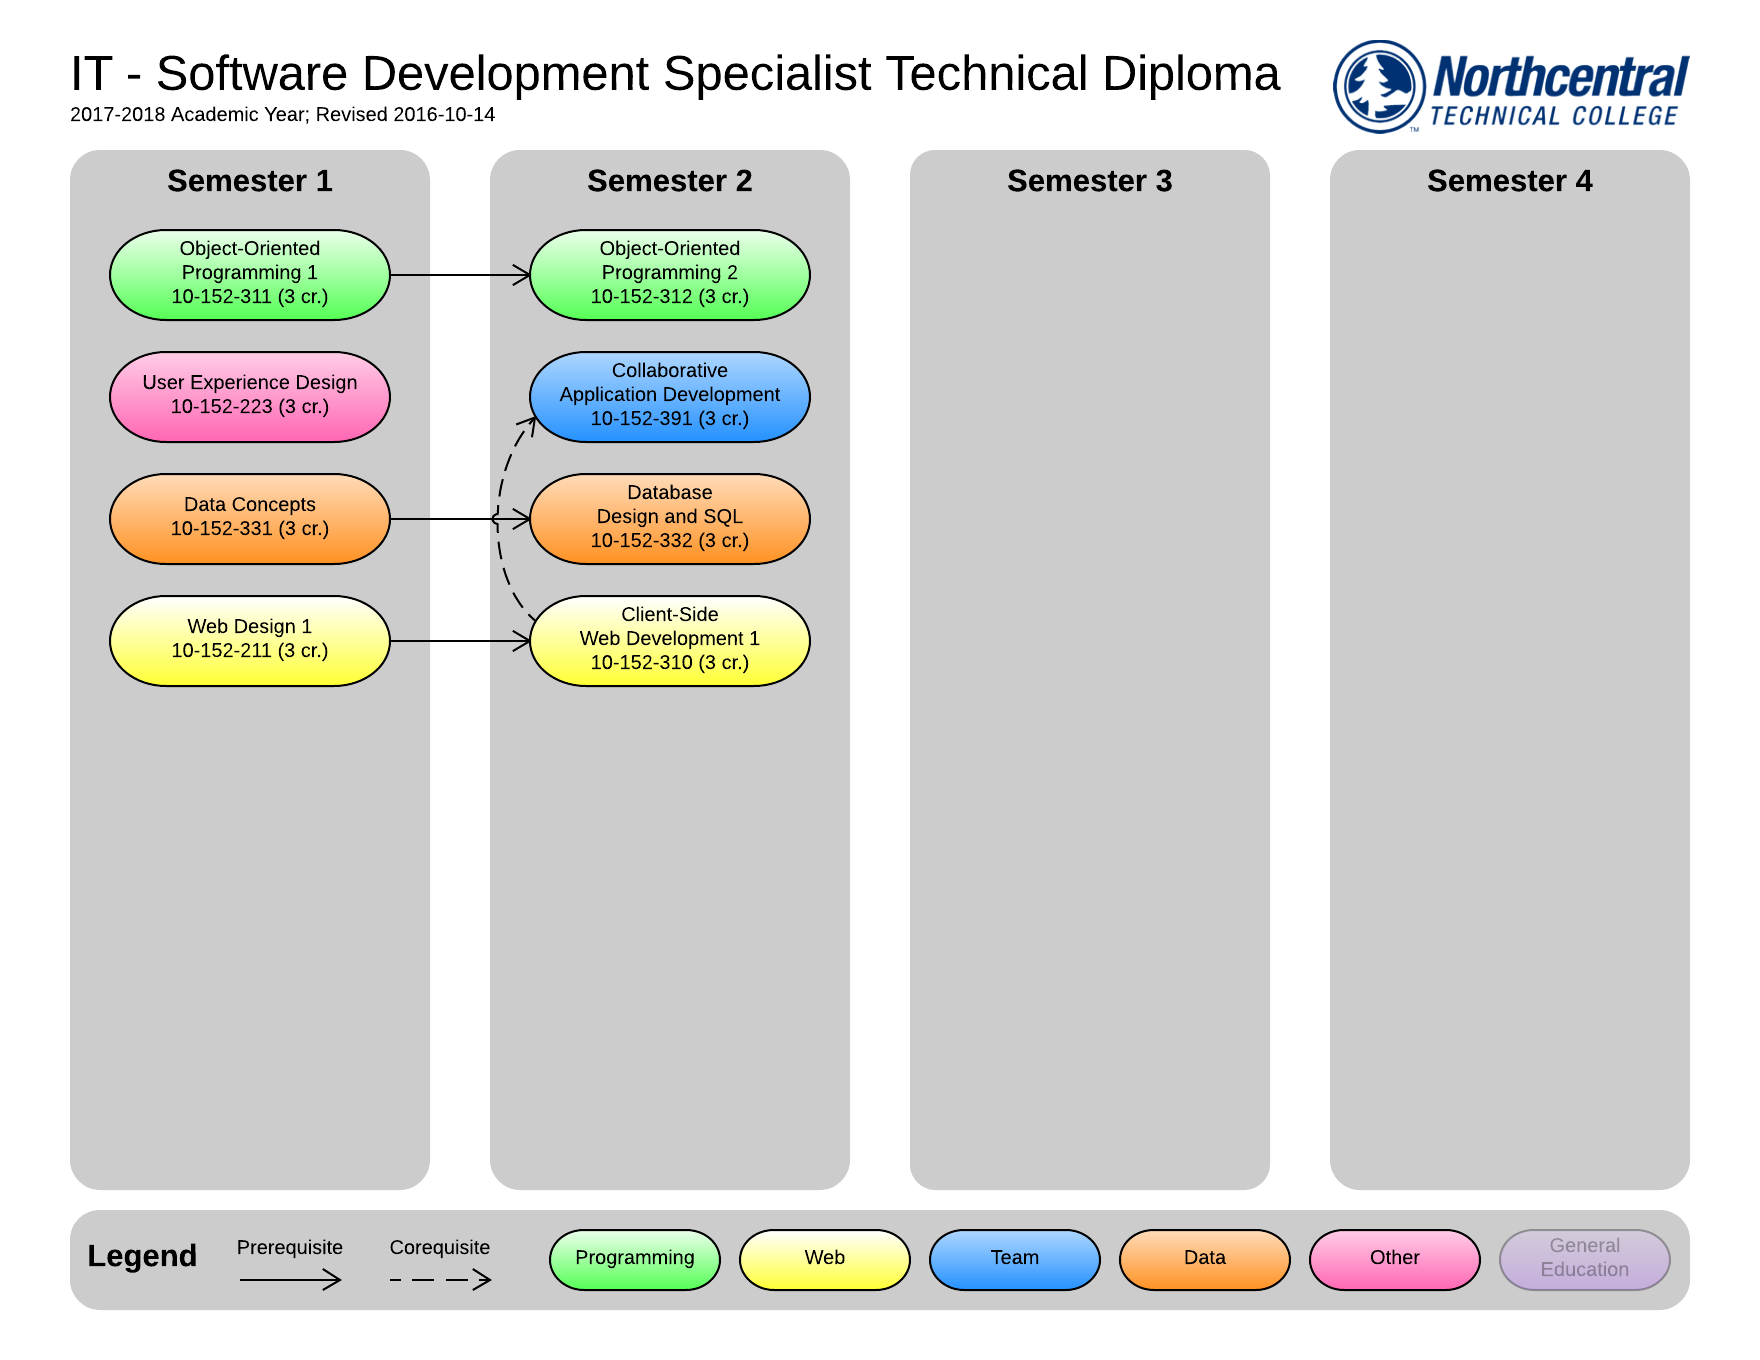
Task: Select User Experience Design course node
Action: (x=250, y=396)
